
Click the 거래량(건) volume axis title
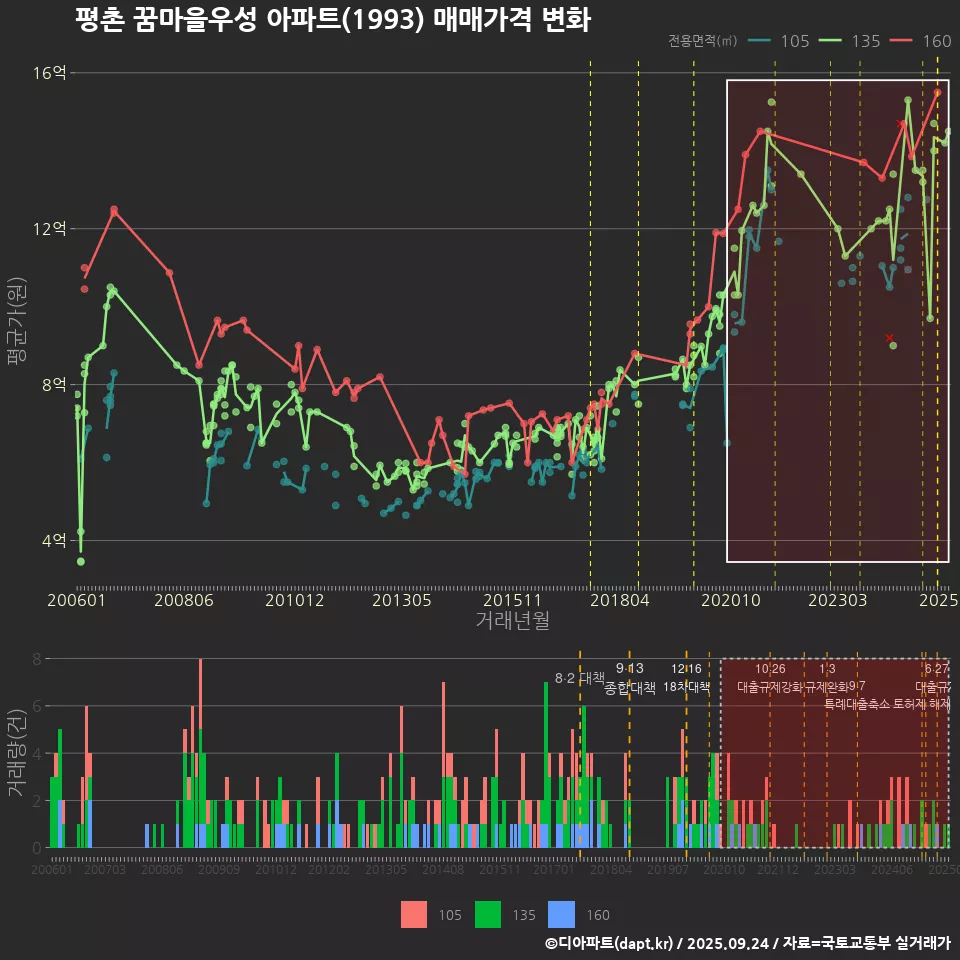click(17, 753)
